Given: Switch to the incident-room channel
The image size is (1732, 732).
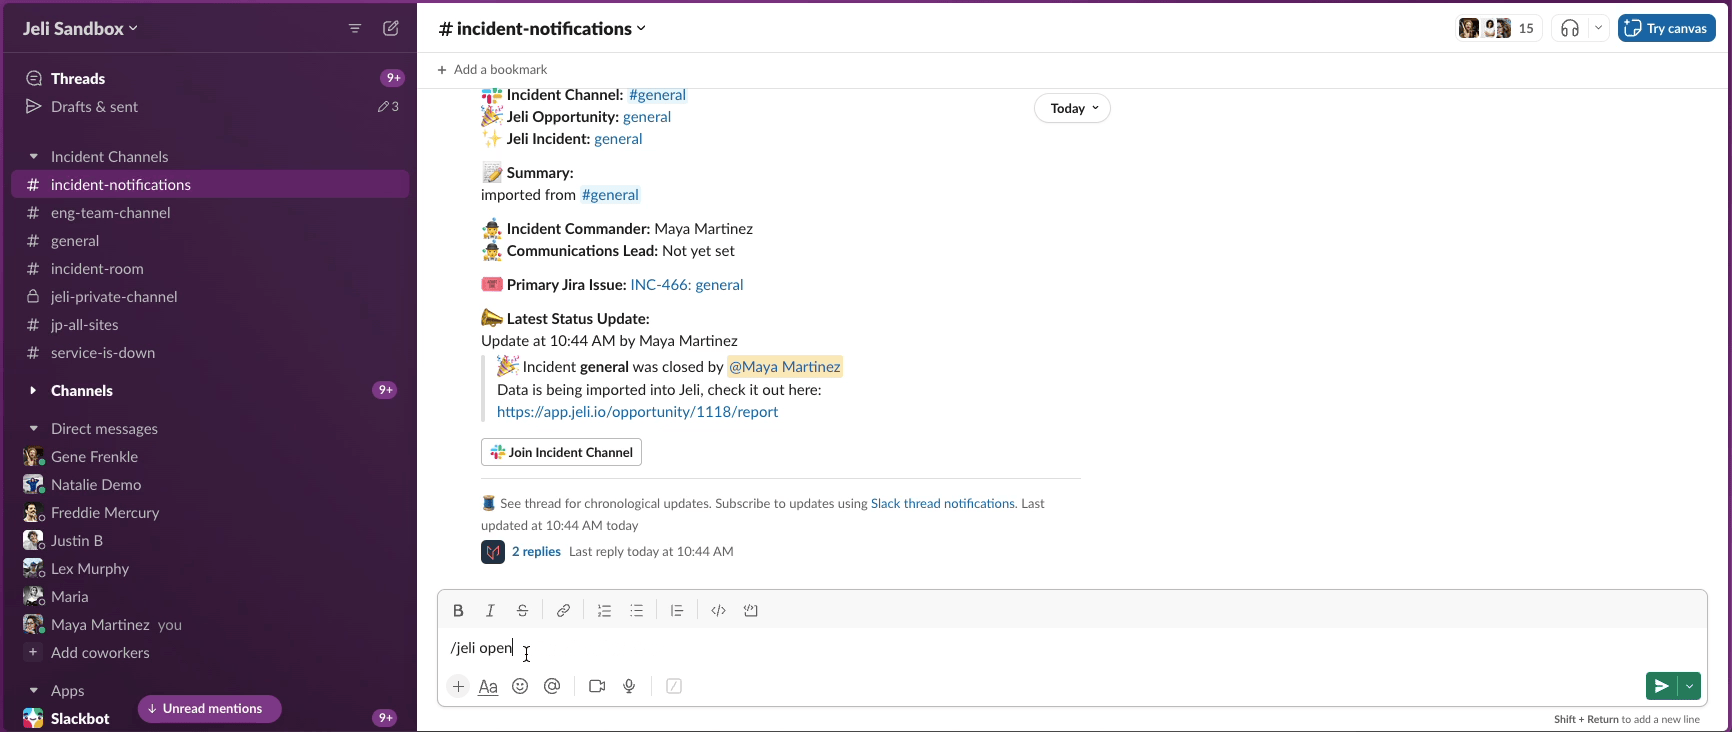Looking at the screenshot, I should point(210,268).
